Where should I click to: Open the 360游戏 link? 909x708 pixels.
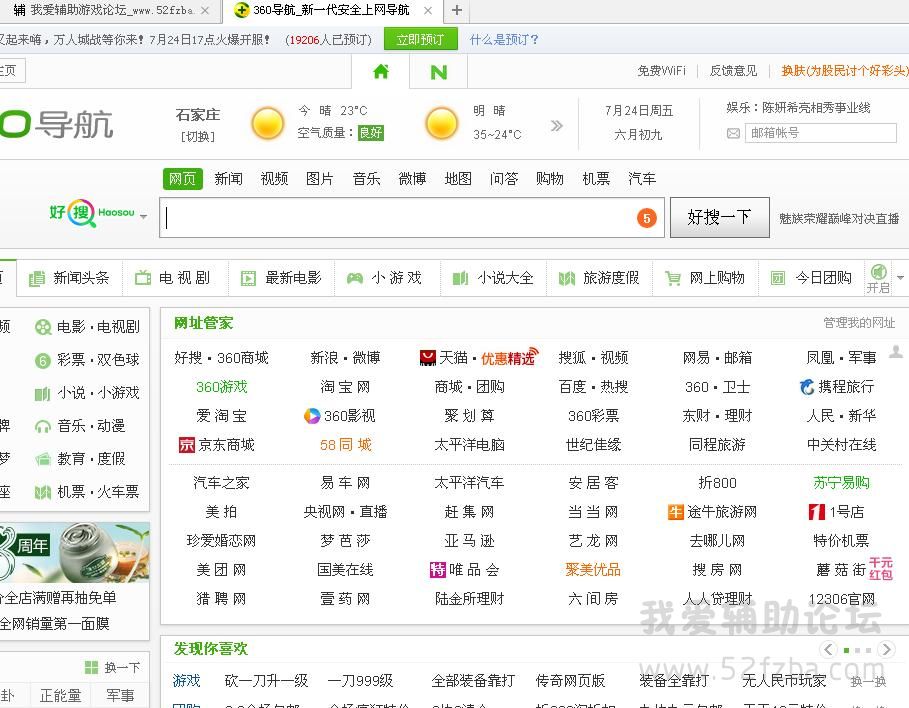click(221, 387)
